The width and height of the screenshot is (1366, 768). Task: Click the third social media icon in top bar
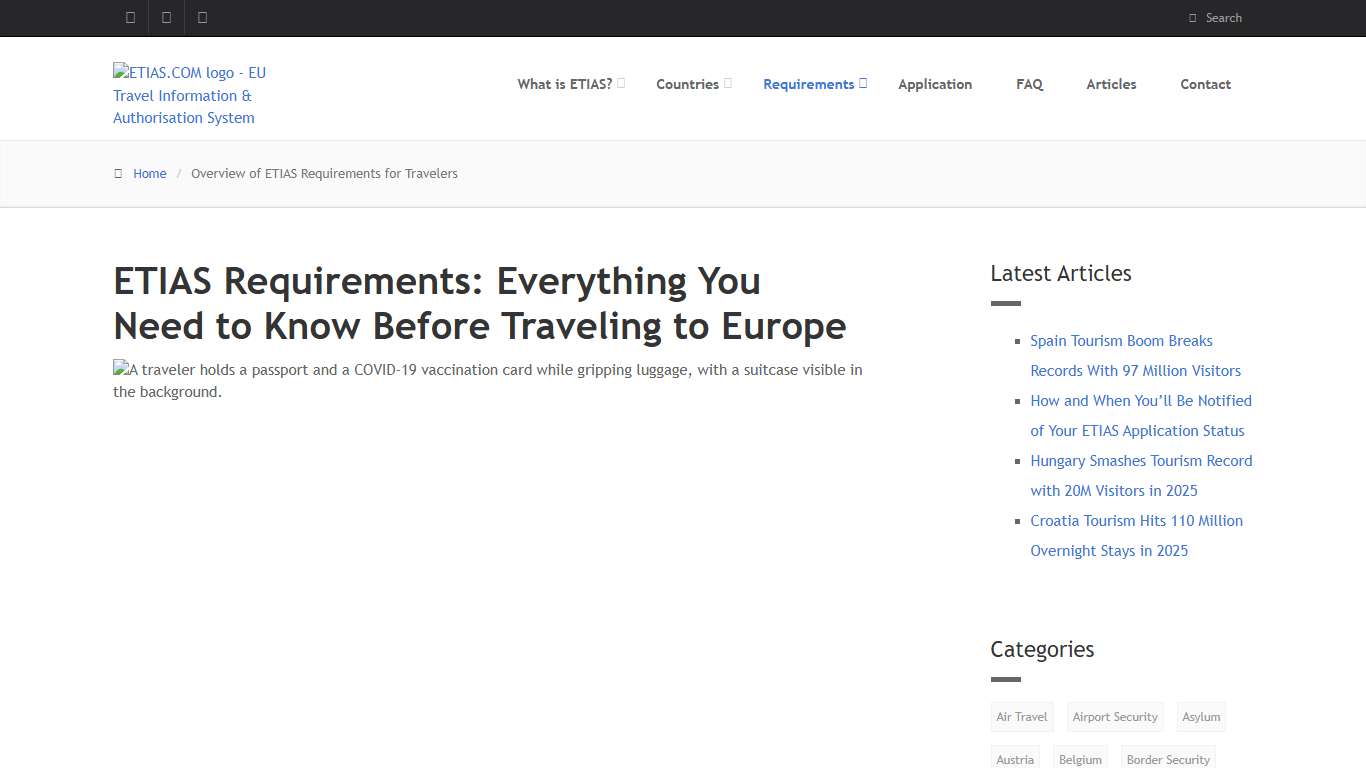(x=203, y=17)
